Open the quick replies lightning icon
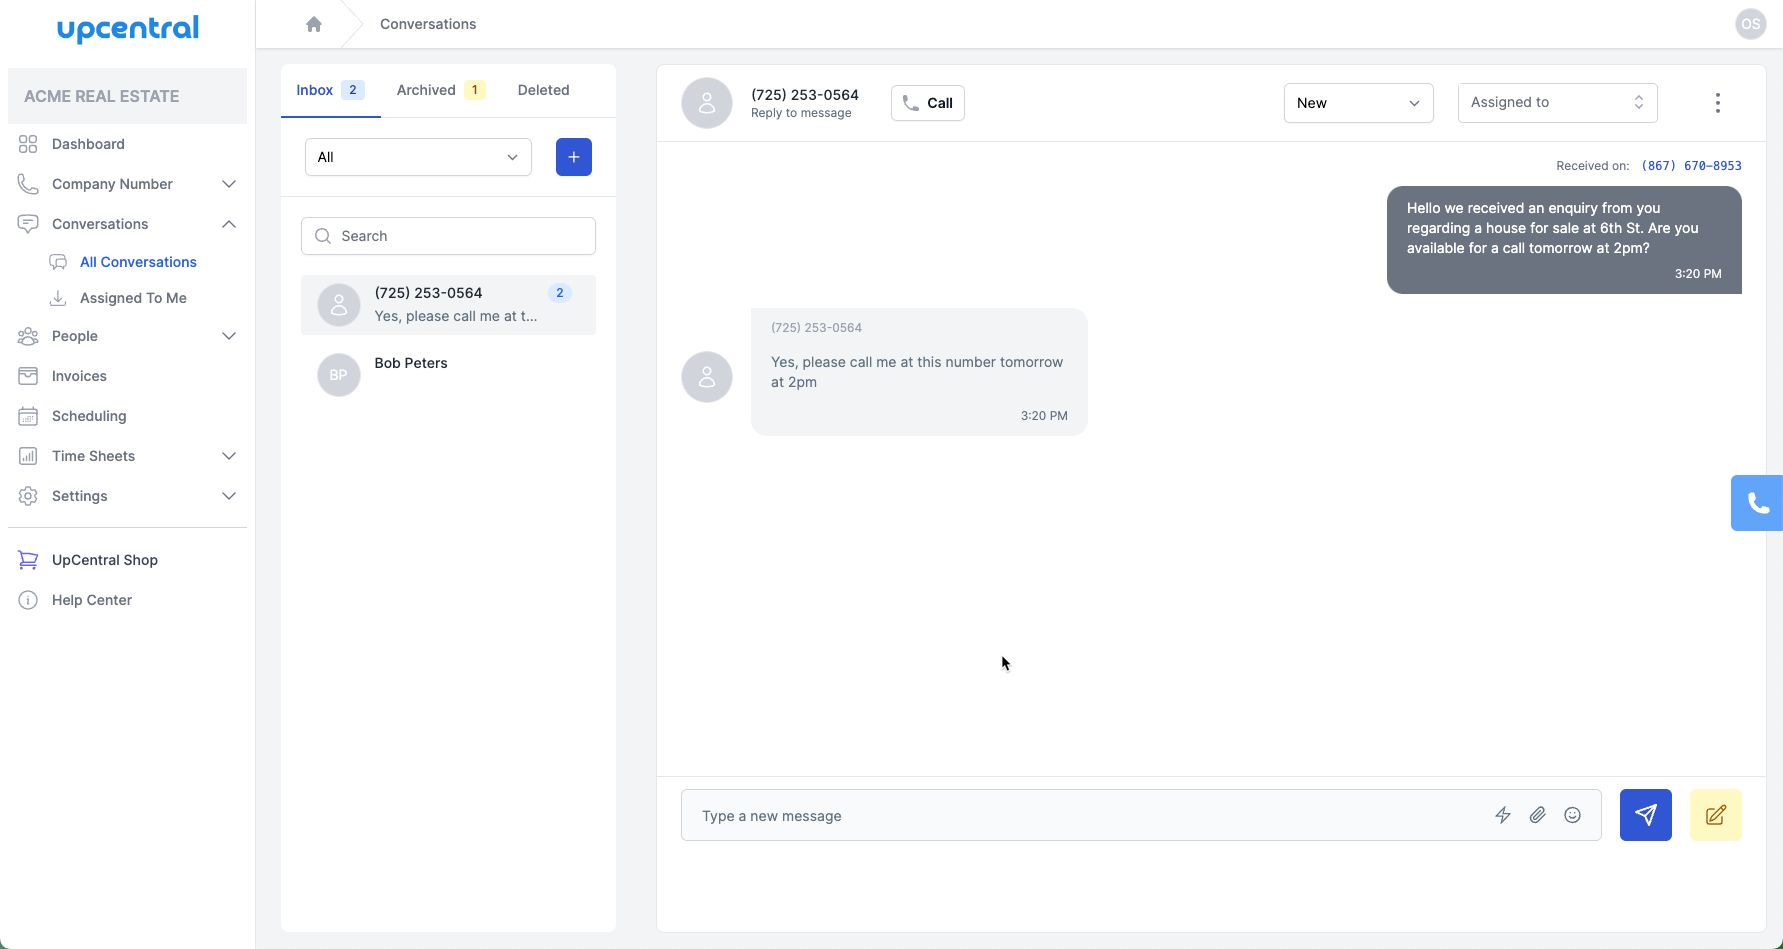Screen dimensions: 1783x949 click(x=1503, y=815)
